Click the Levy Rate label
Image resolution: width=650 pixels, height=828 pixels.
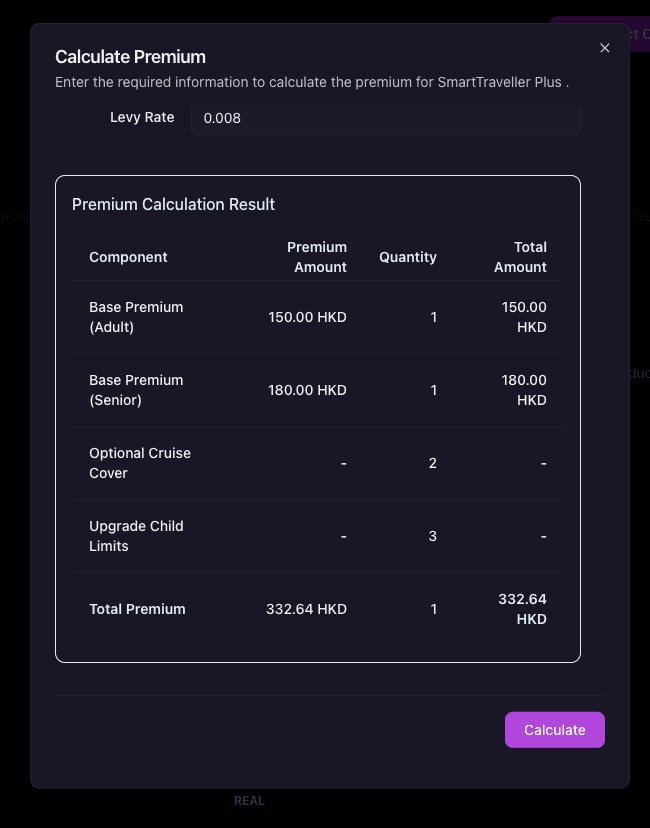tap(142, 117)
